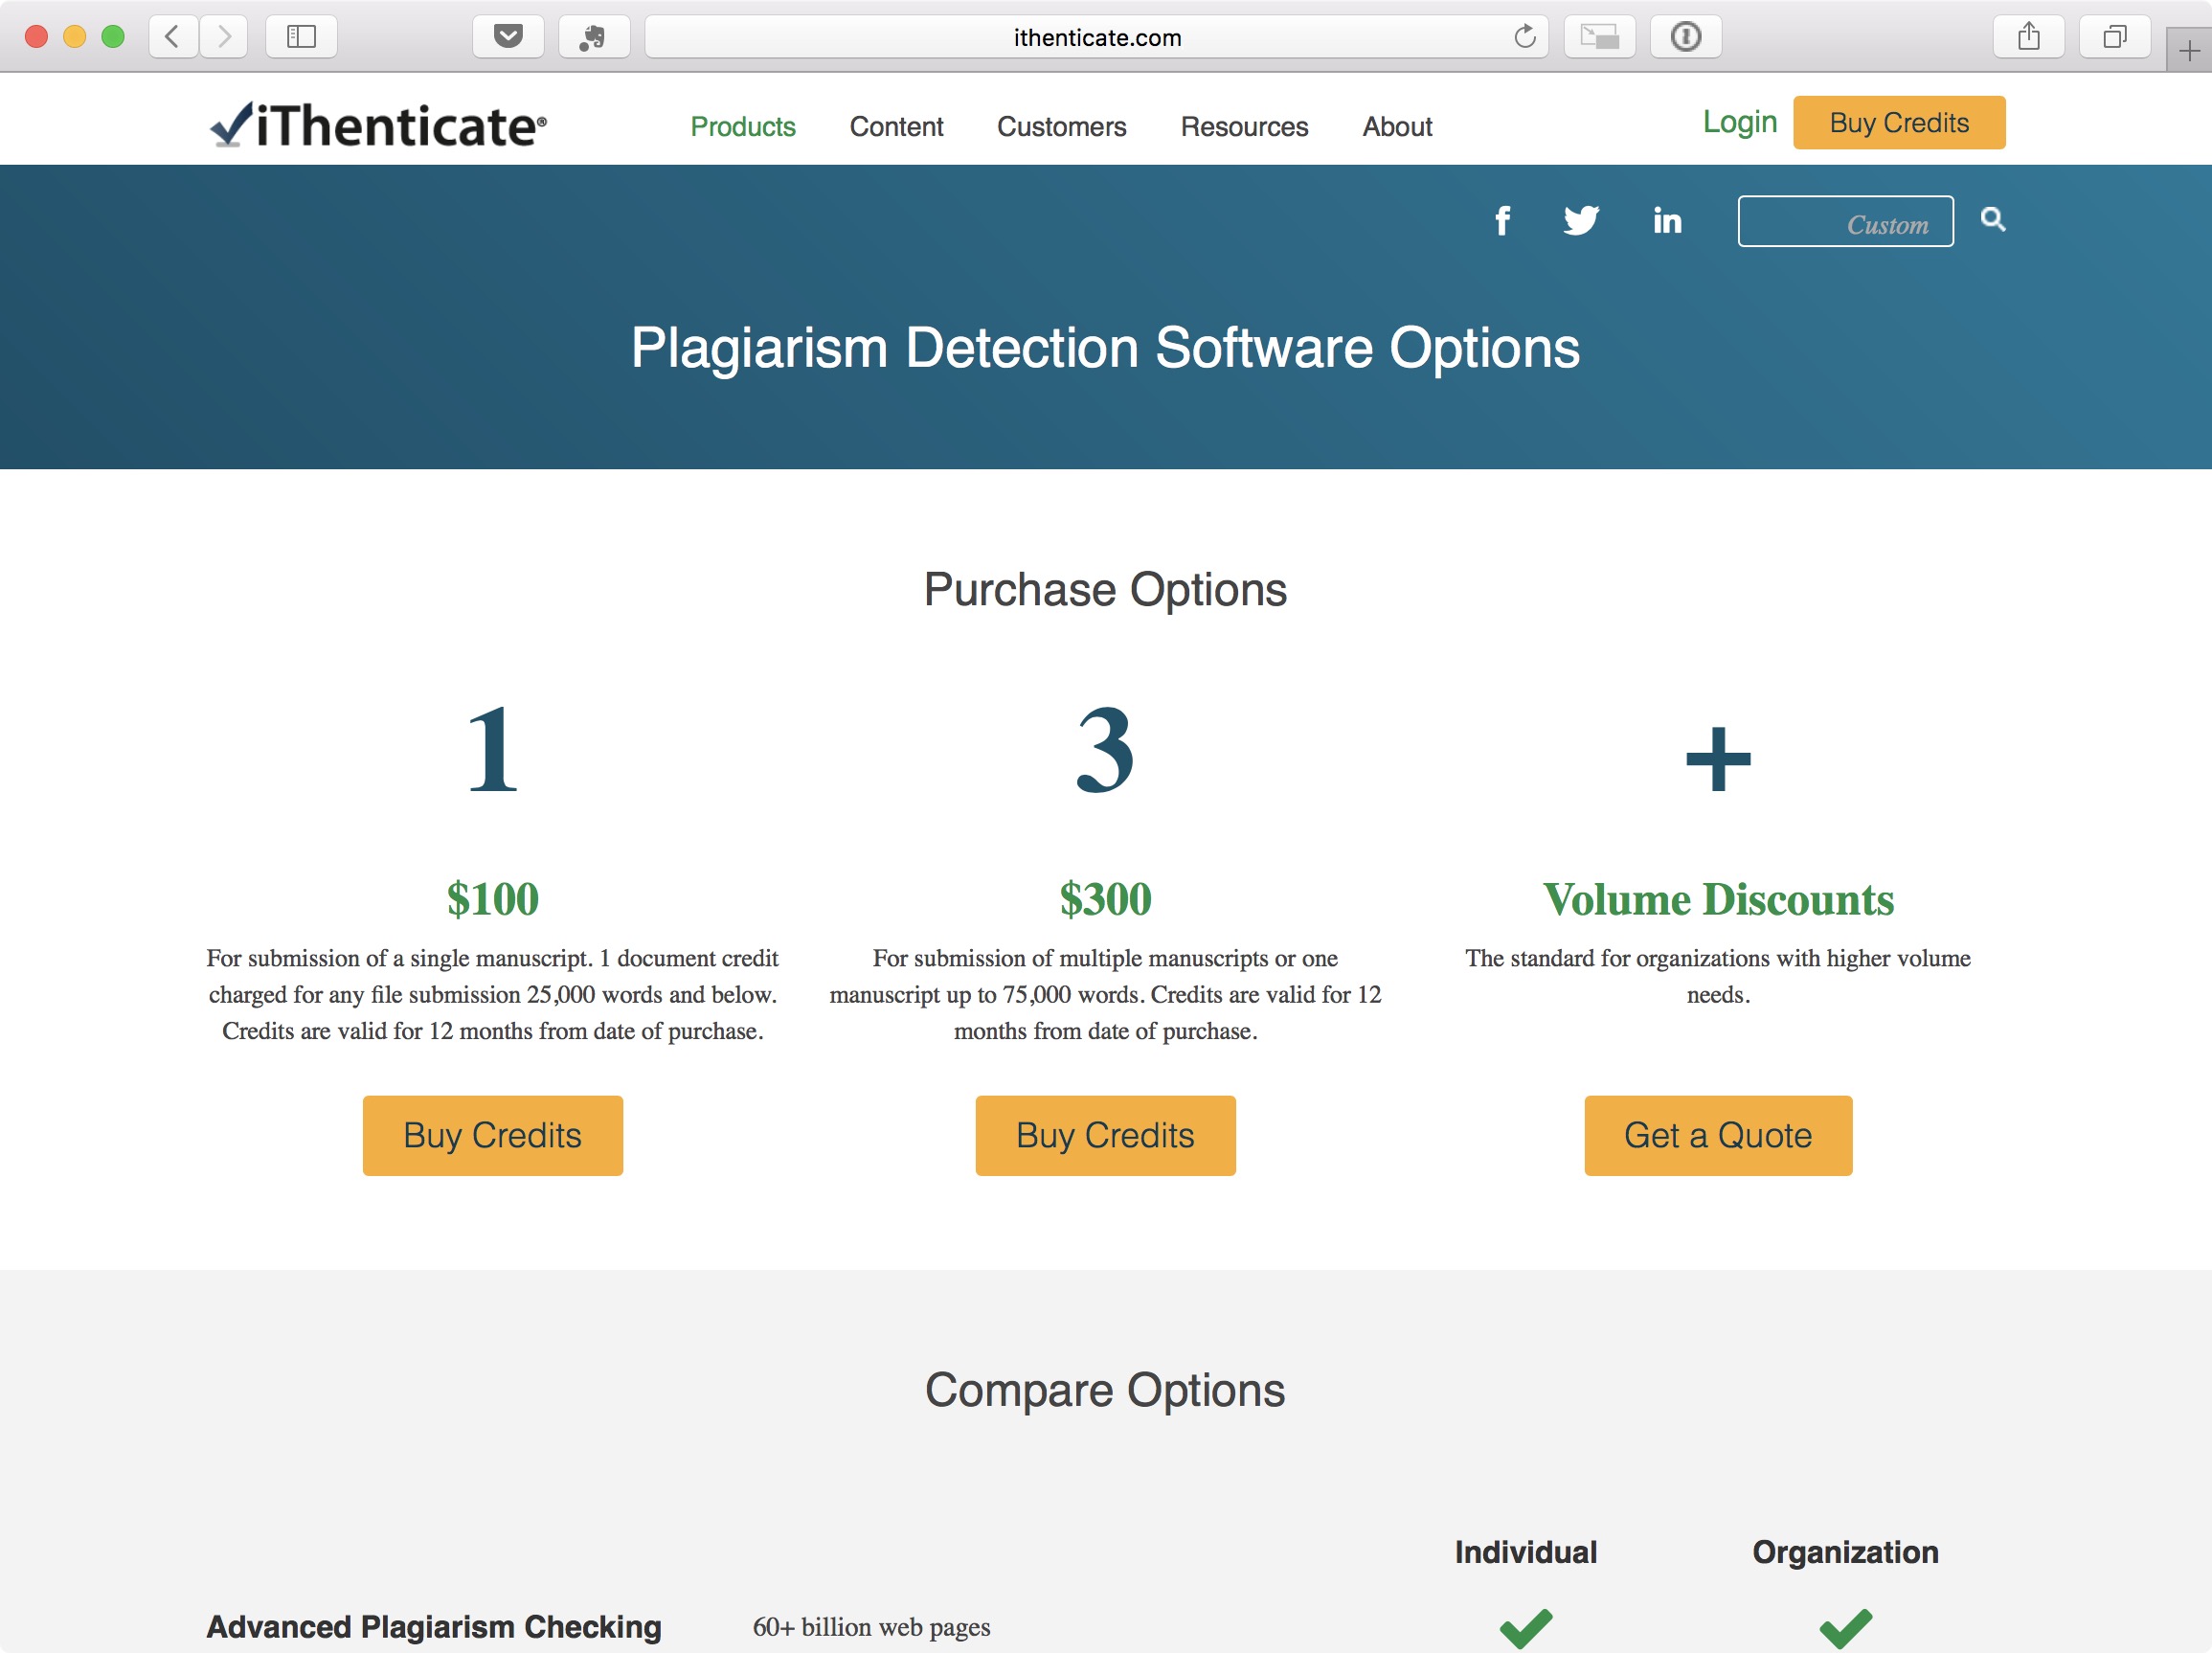This screenshot has height=1653, width=2212.
Task: Go back using Safari's back arrow
Action: point(173,37)
